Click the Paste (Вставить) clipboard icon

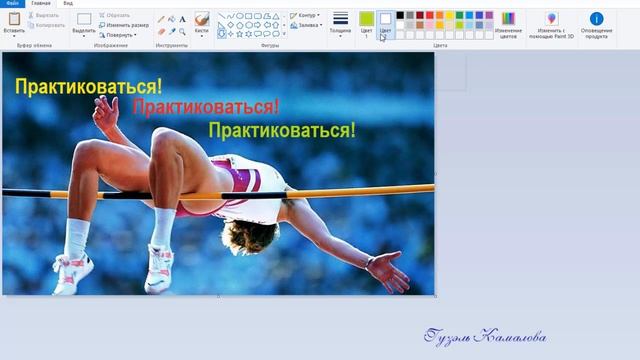[14, 19]
